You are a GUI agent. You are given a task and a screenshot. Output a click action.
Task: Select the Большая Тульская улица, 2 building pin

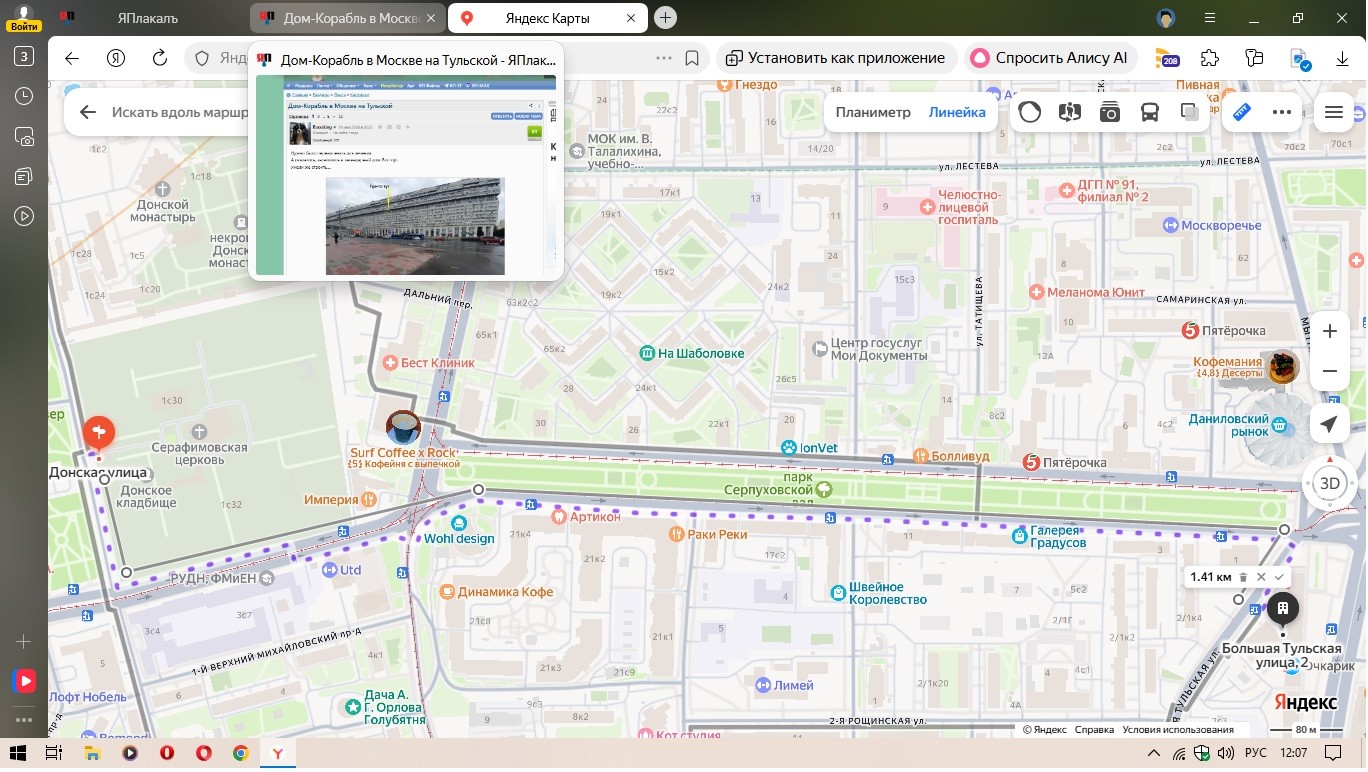coord(1282,609)
